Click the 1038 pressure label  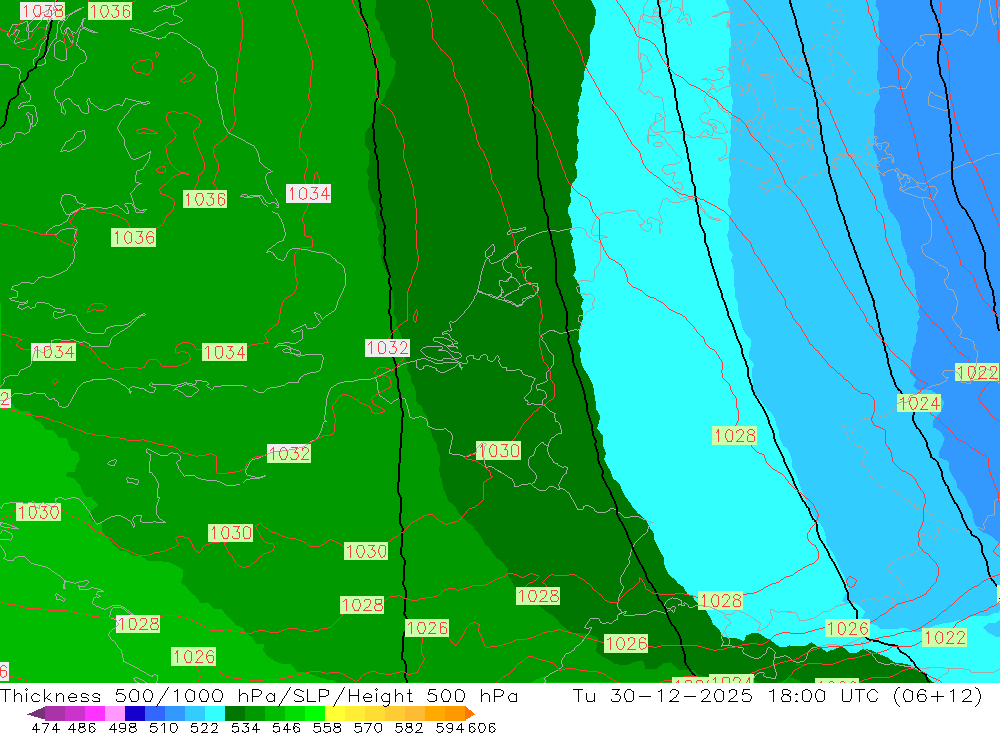pyautogui.click(x=42, y=11)
